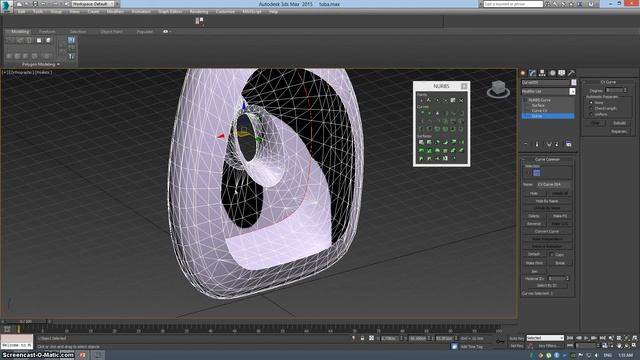Click the Hide By Name button
640x360 pixels.
547,201
